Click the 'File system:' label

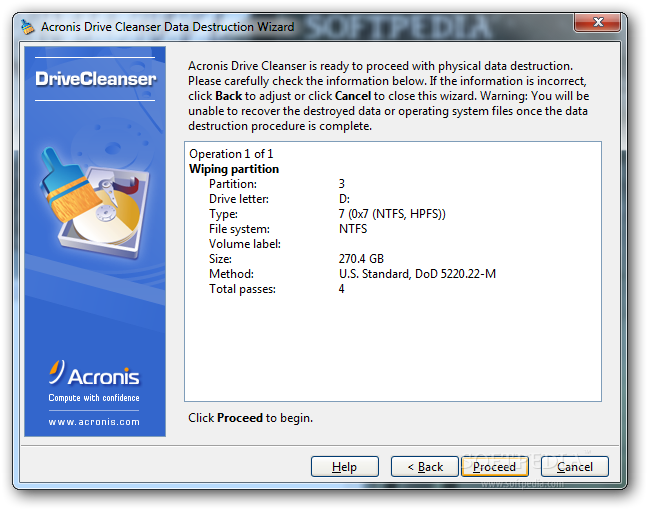239,229
